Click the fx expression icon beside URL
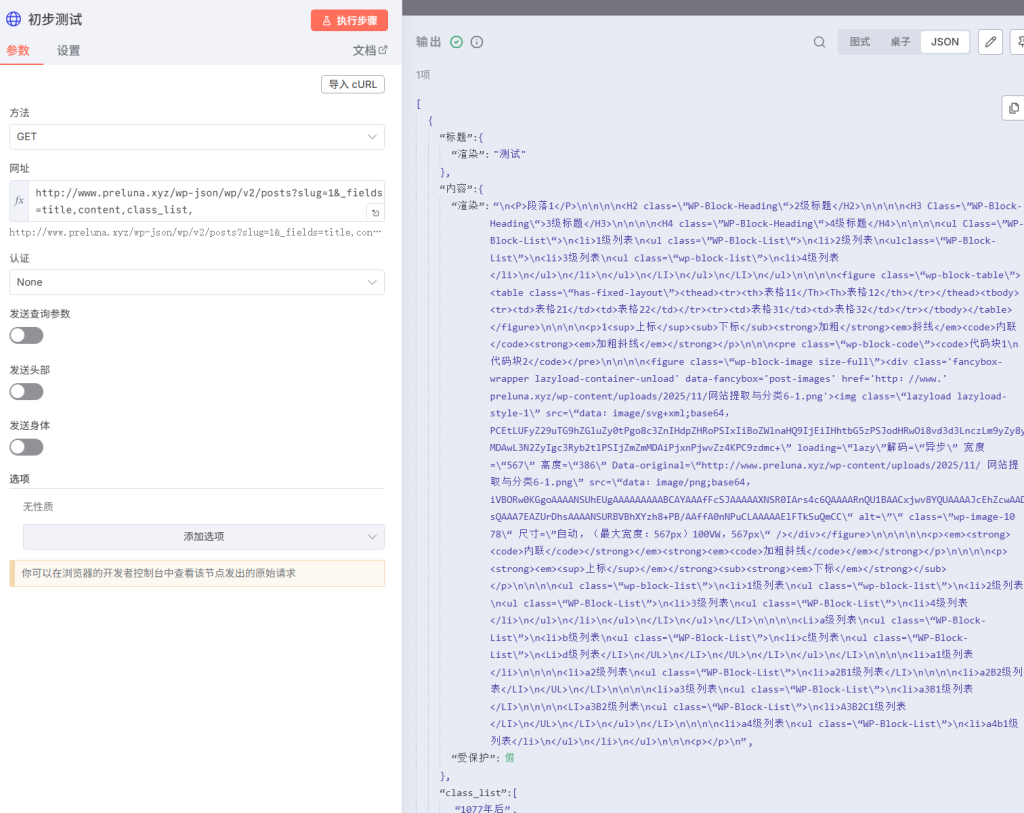Image resolution: width=1024 pixels, height=813 pixels. (x=19, y=201)
